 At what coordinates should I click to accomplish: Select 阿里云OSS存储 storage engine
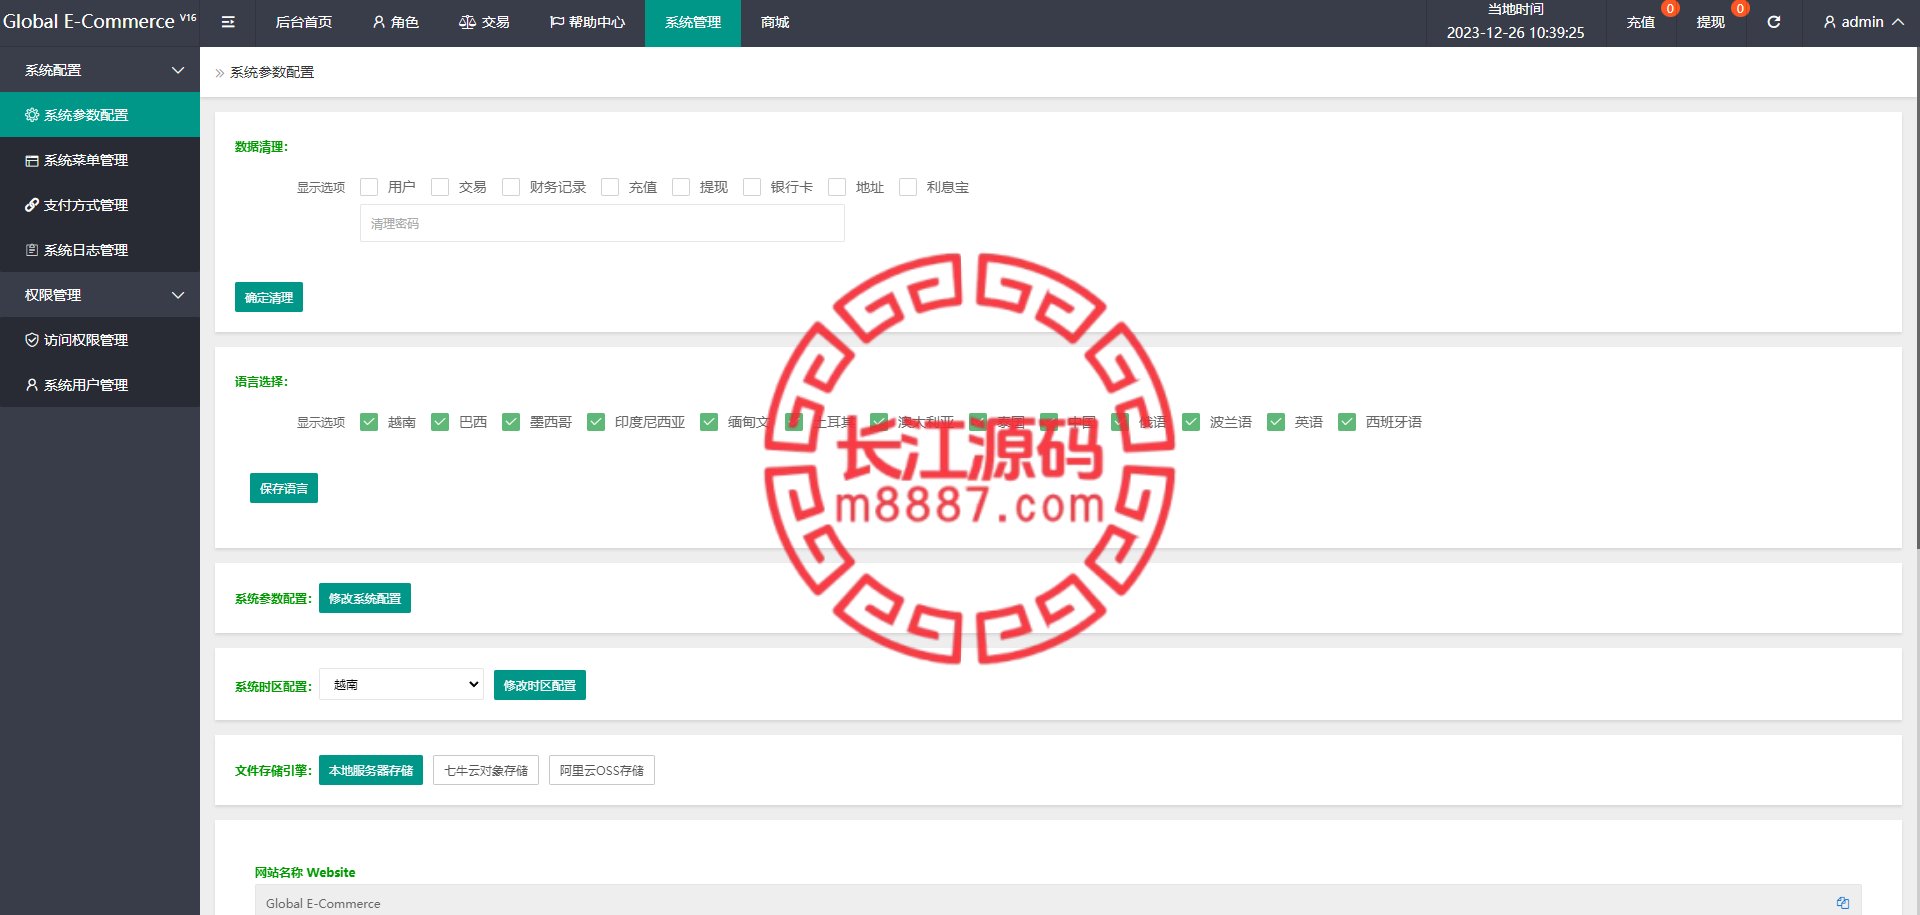pos(602,770)
